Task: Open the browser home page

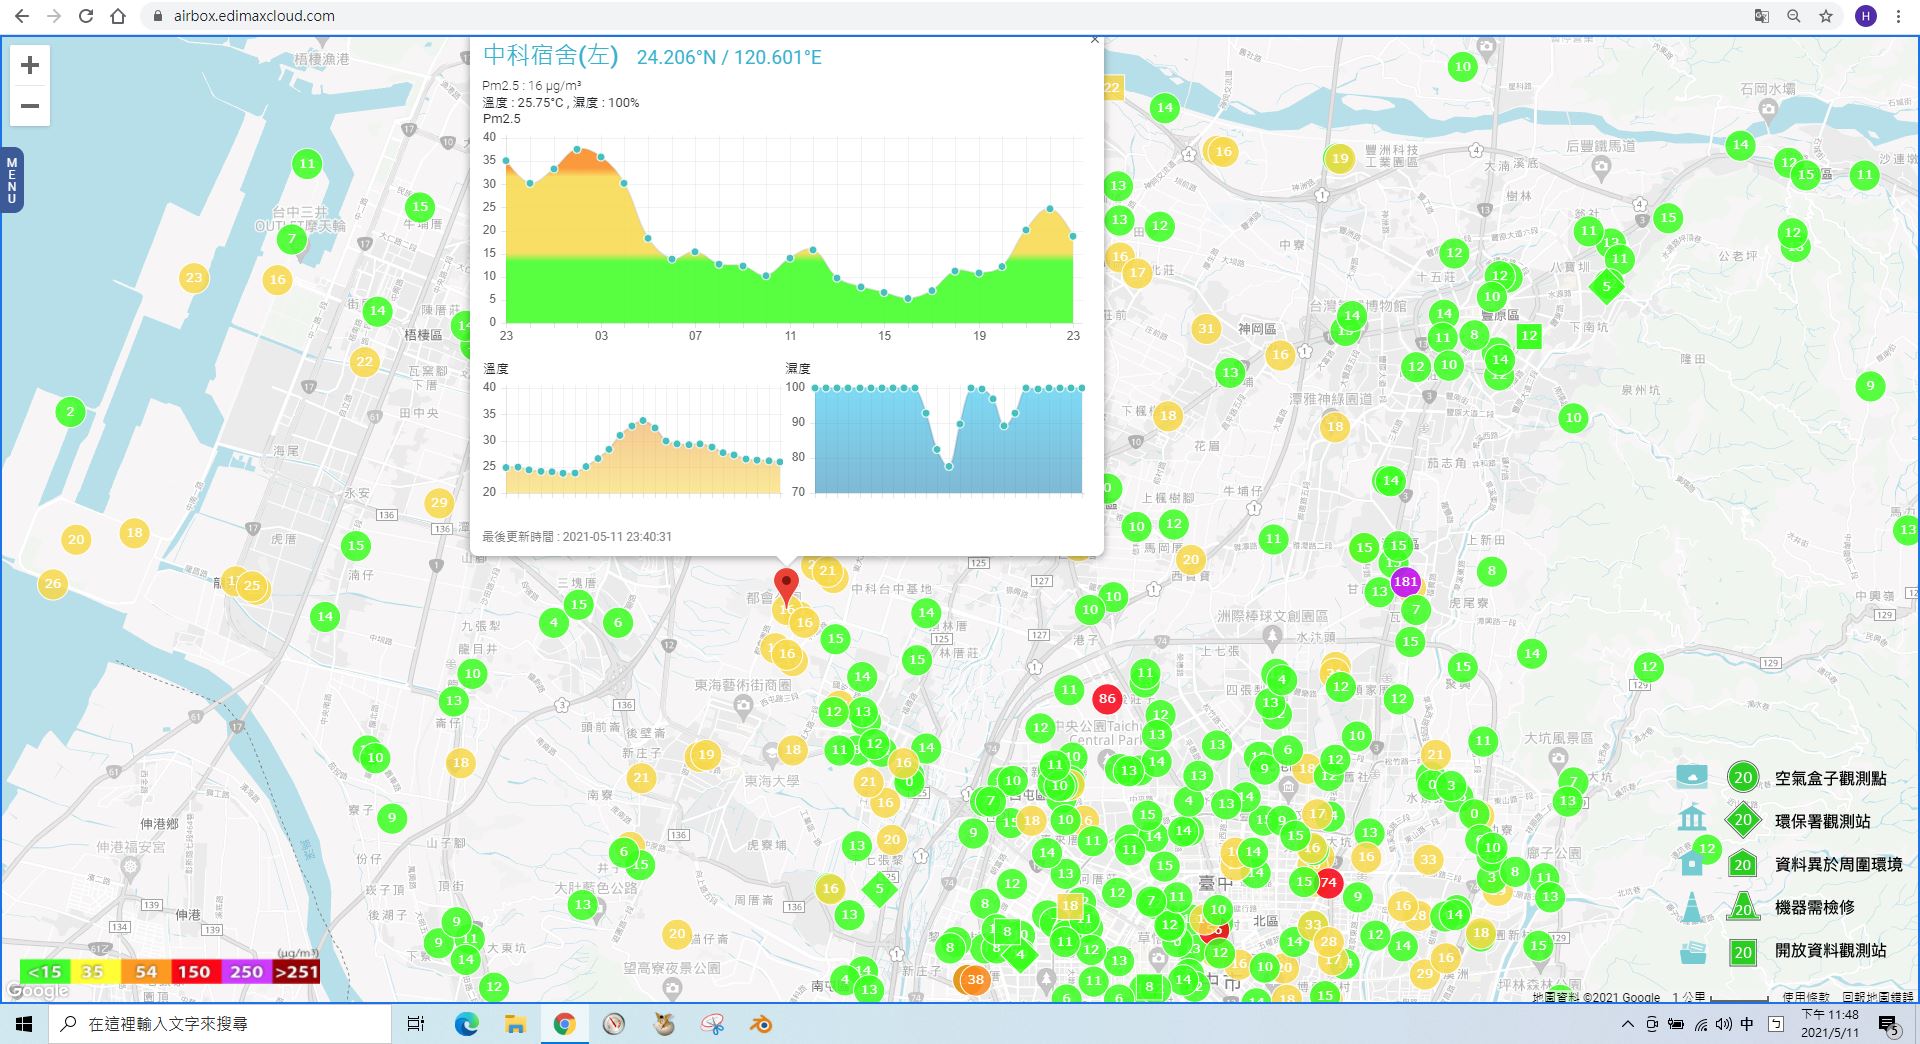Action: pyautogui.click(x=118, y=16)
